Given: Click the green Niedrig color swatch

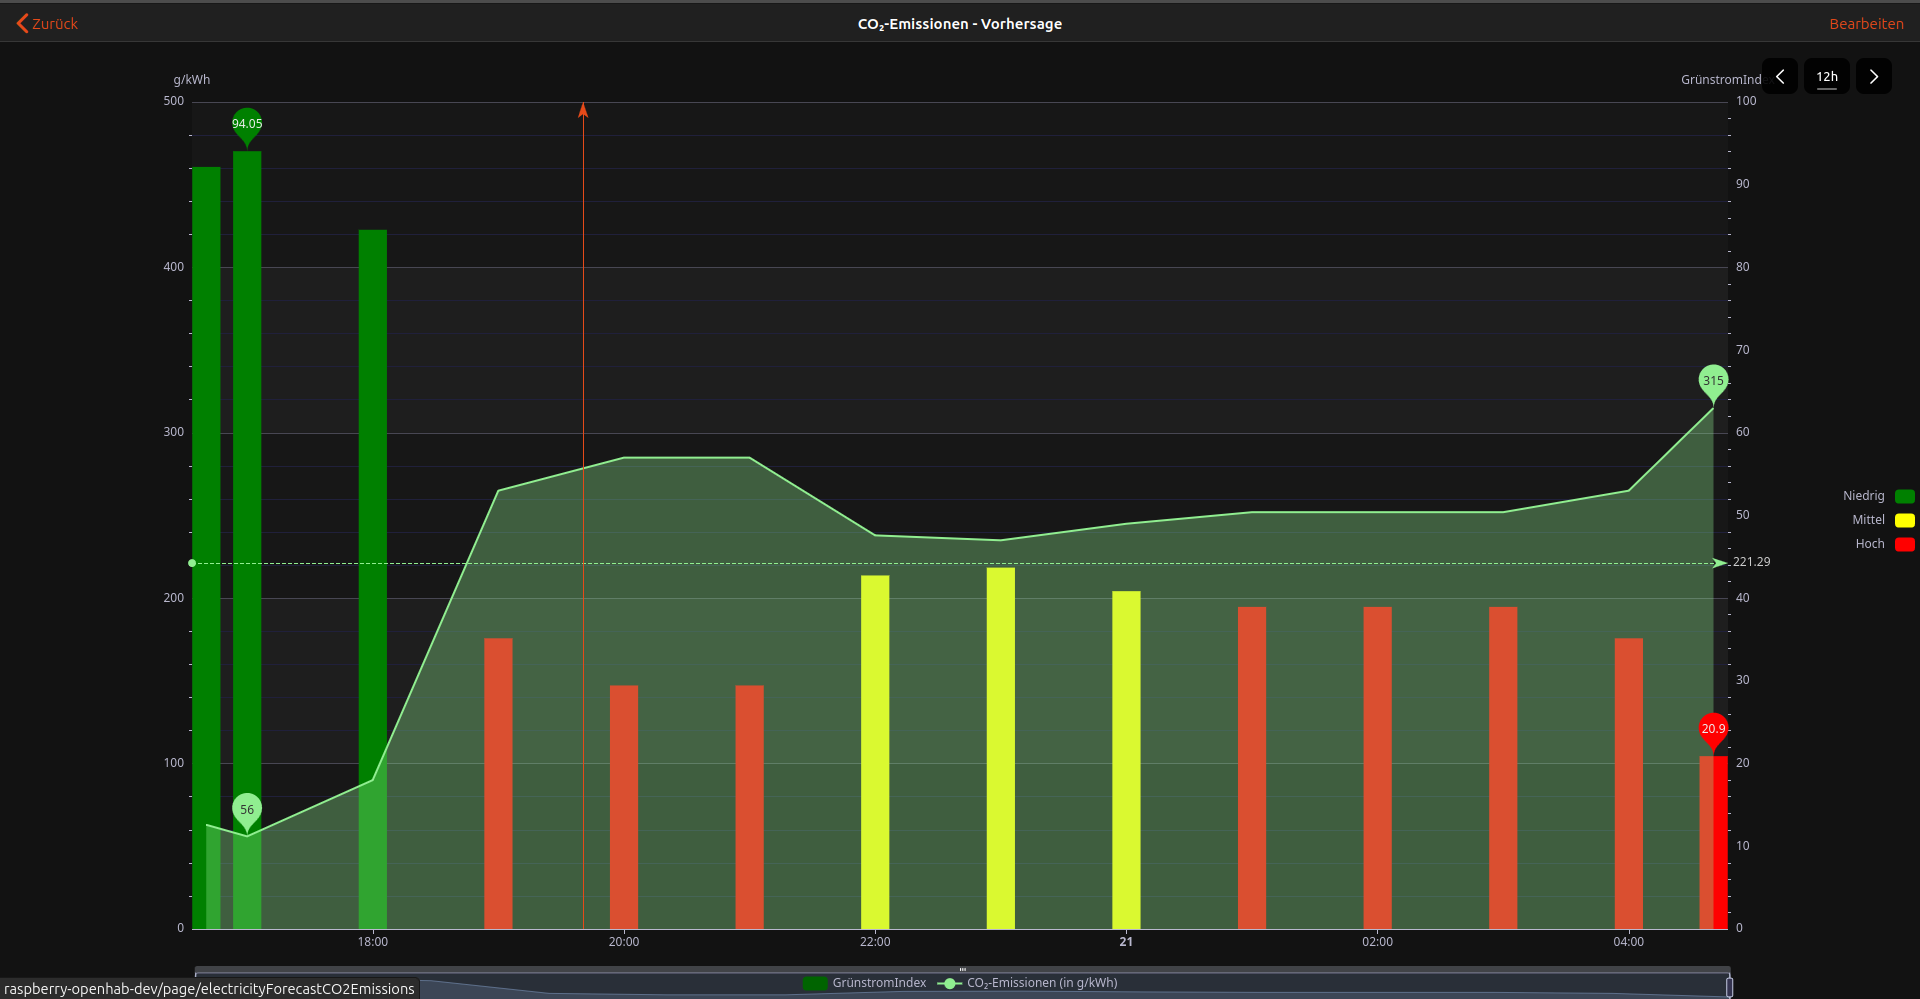Looking at the screenshot, I should point(1904,496).
